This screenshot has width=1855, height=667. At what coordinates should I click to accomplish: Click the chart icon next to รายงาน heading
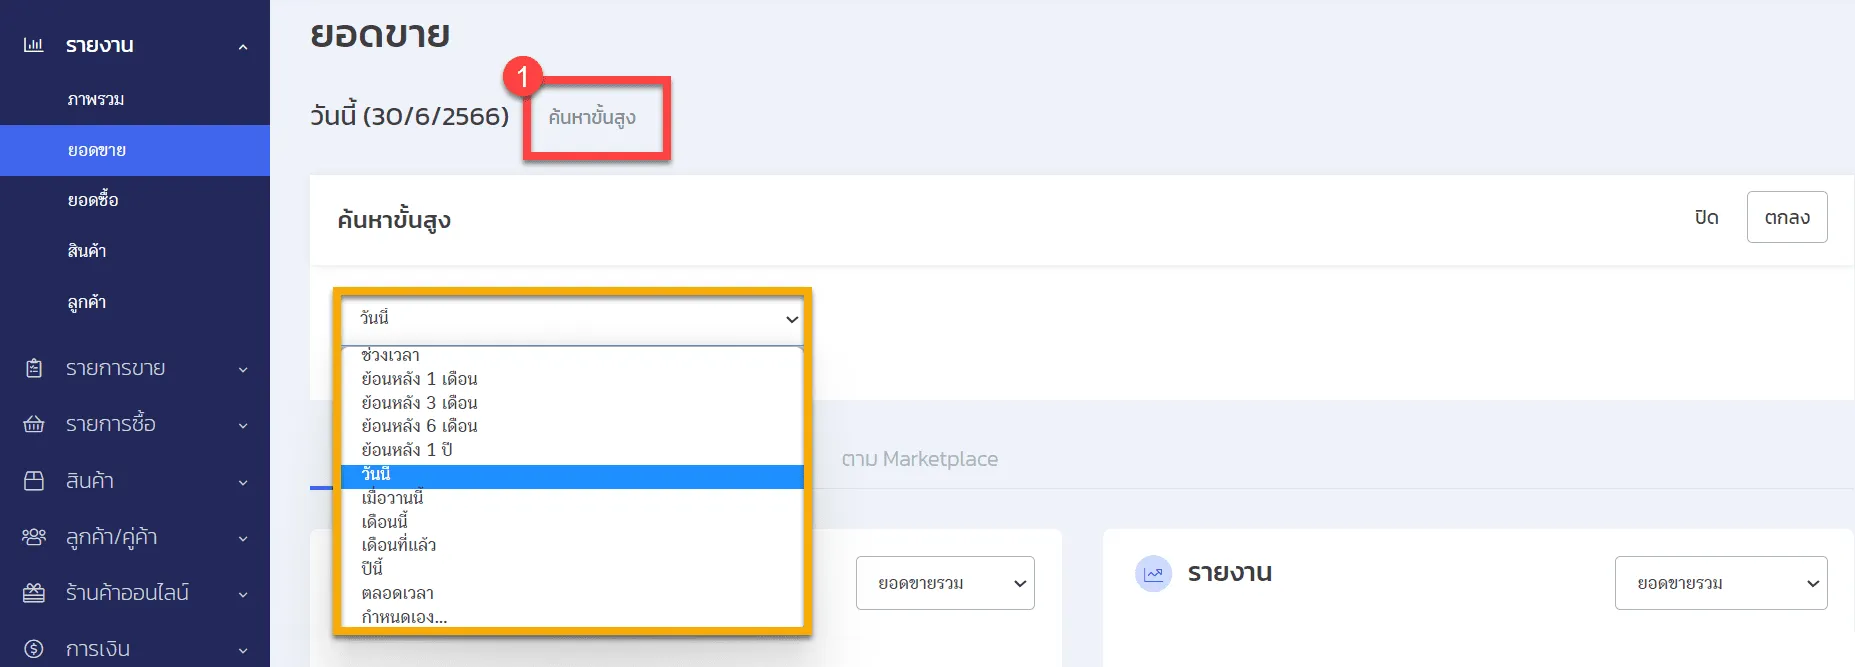[x=1153, y=574]
